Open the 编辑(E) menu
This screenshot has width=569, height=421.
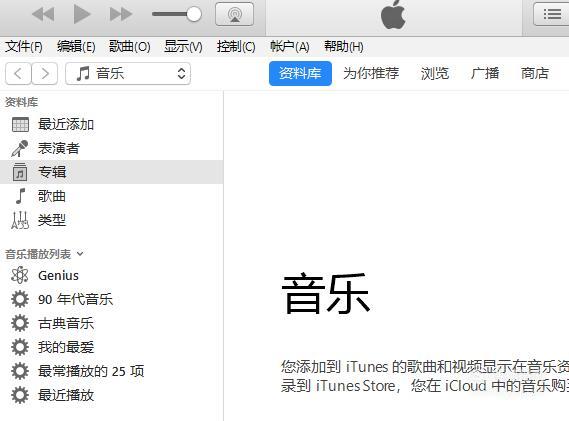click(x=76, y=46)
